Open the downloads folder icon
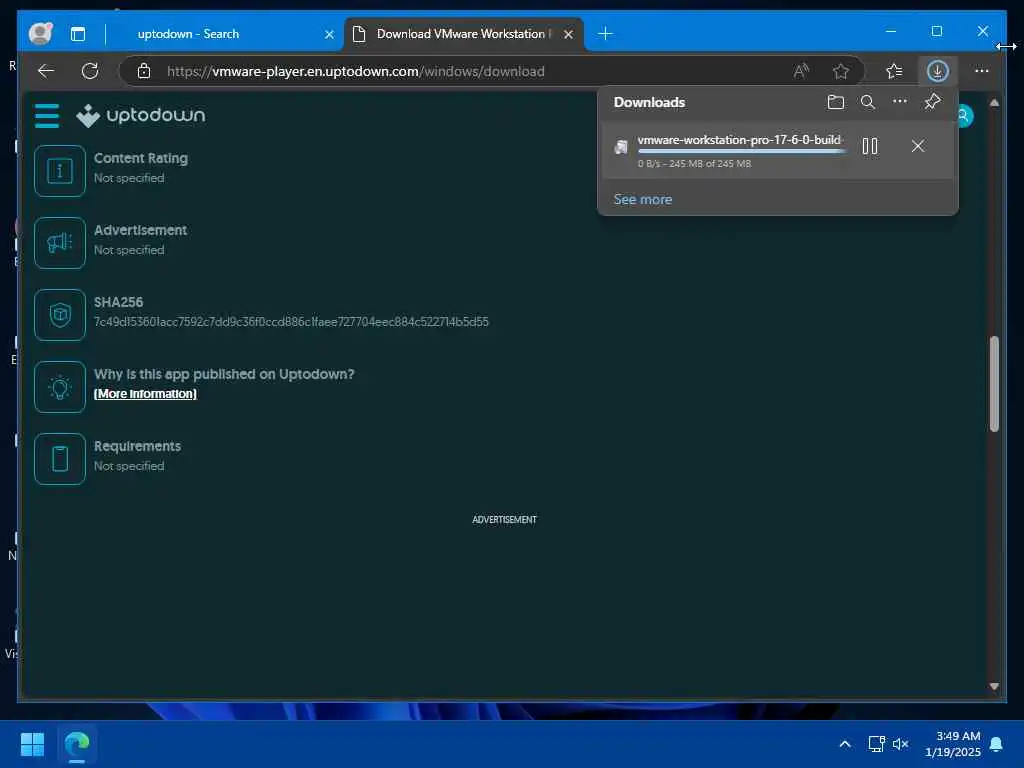 tap(835, 102)
